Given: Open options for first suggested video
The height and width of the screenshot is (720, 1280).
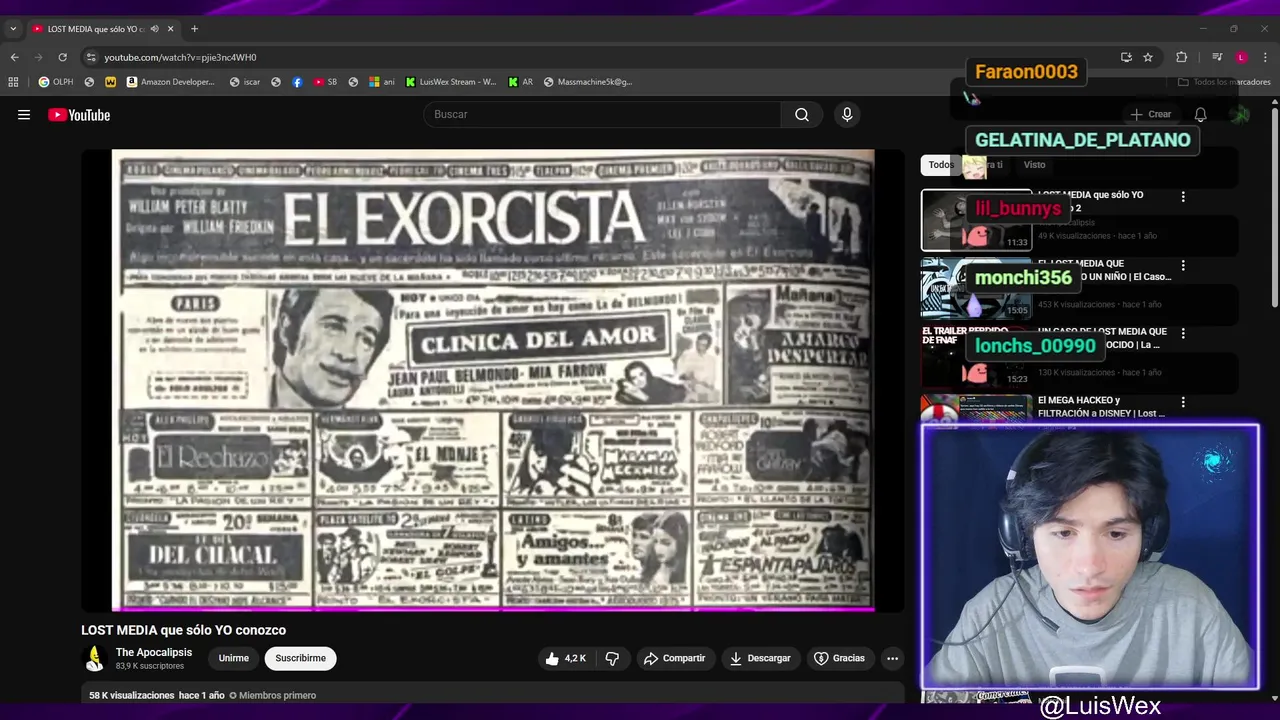Looking at the screenshot, I should 1183,197.
